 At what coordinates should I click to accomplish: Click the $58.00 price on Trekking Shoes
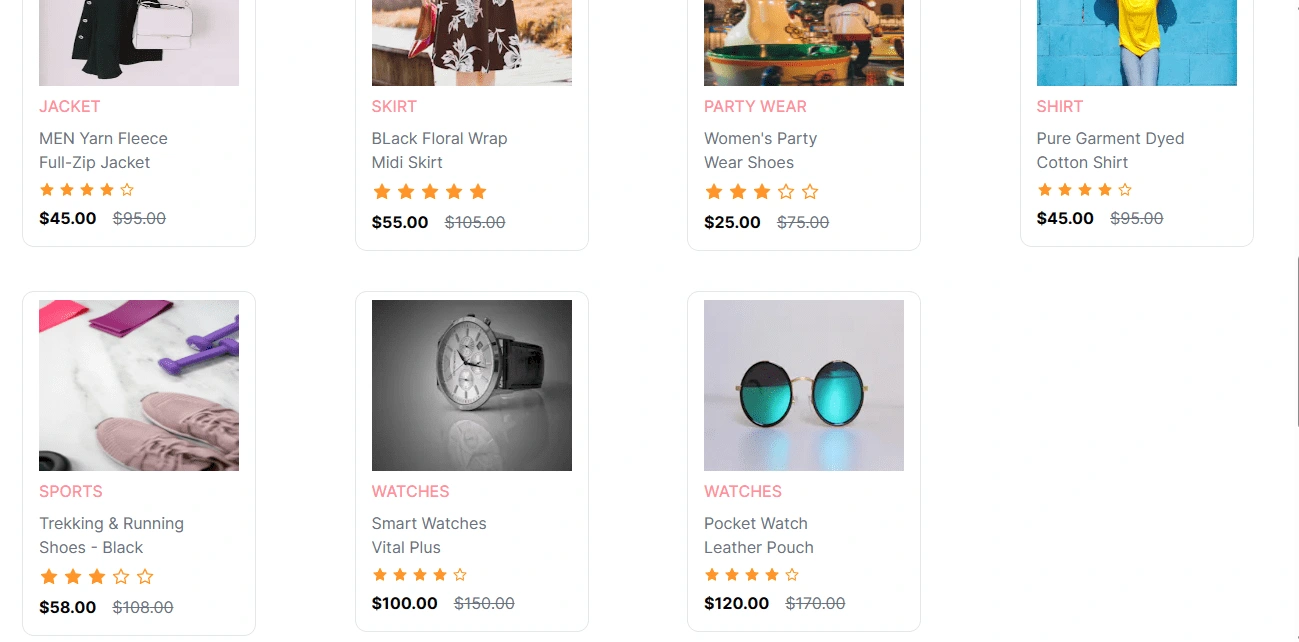[x=68, y=607]
